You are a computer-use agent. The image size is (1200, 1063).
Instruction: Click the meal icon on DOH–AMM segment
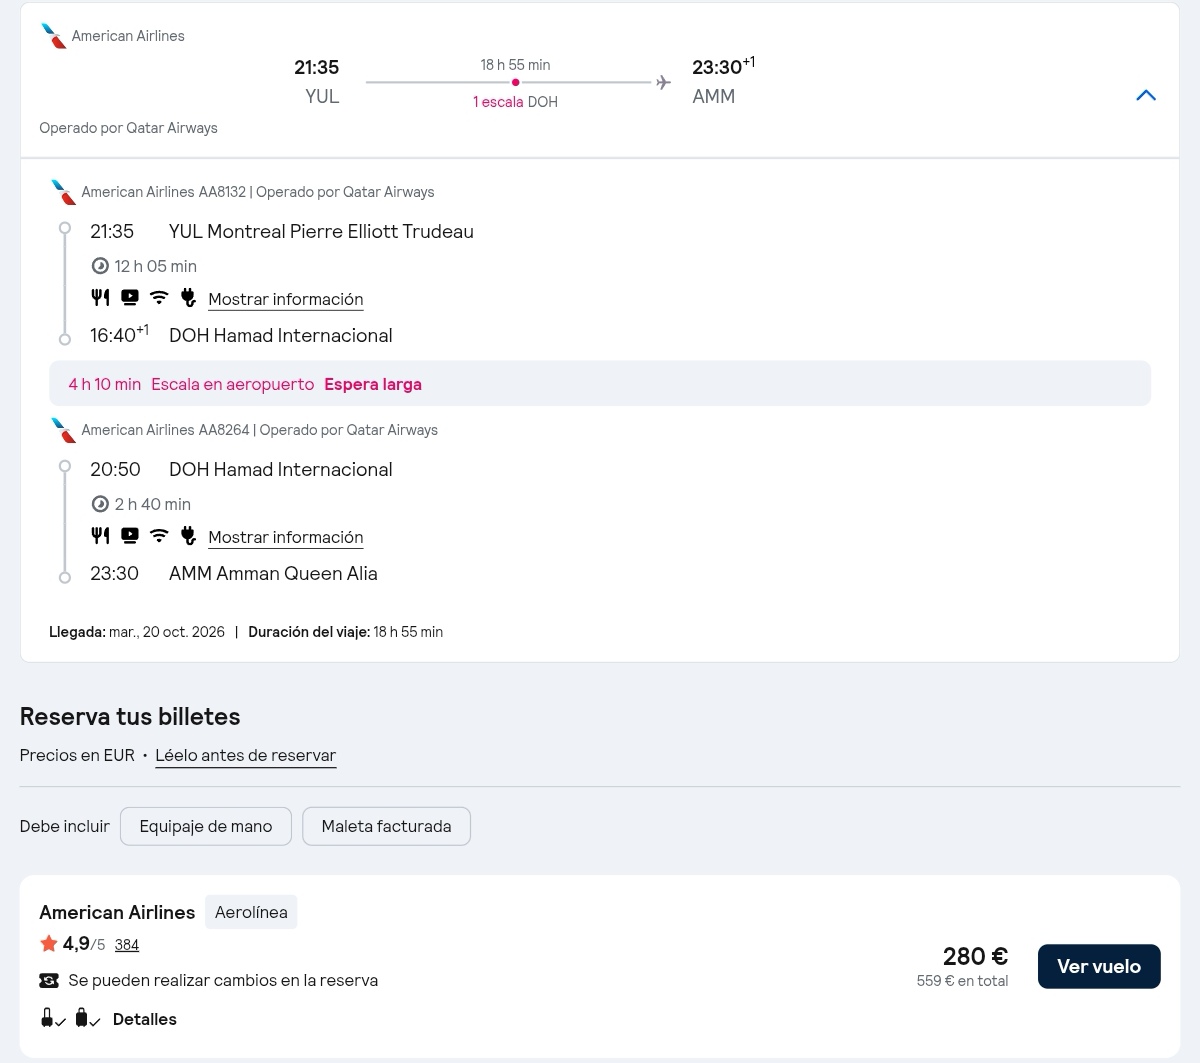point(100,535)
